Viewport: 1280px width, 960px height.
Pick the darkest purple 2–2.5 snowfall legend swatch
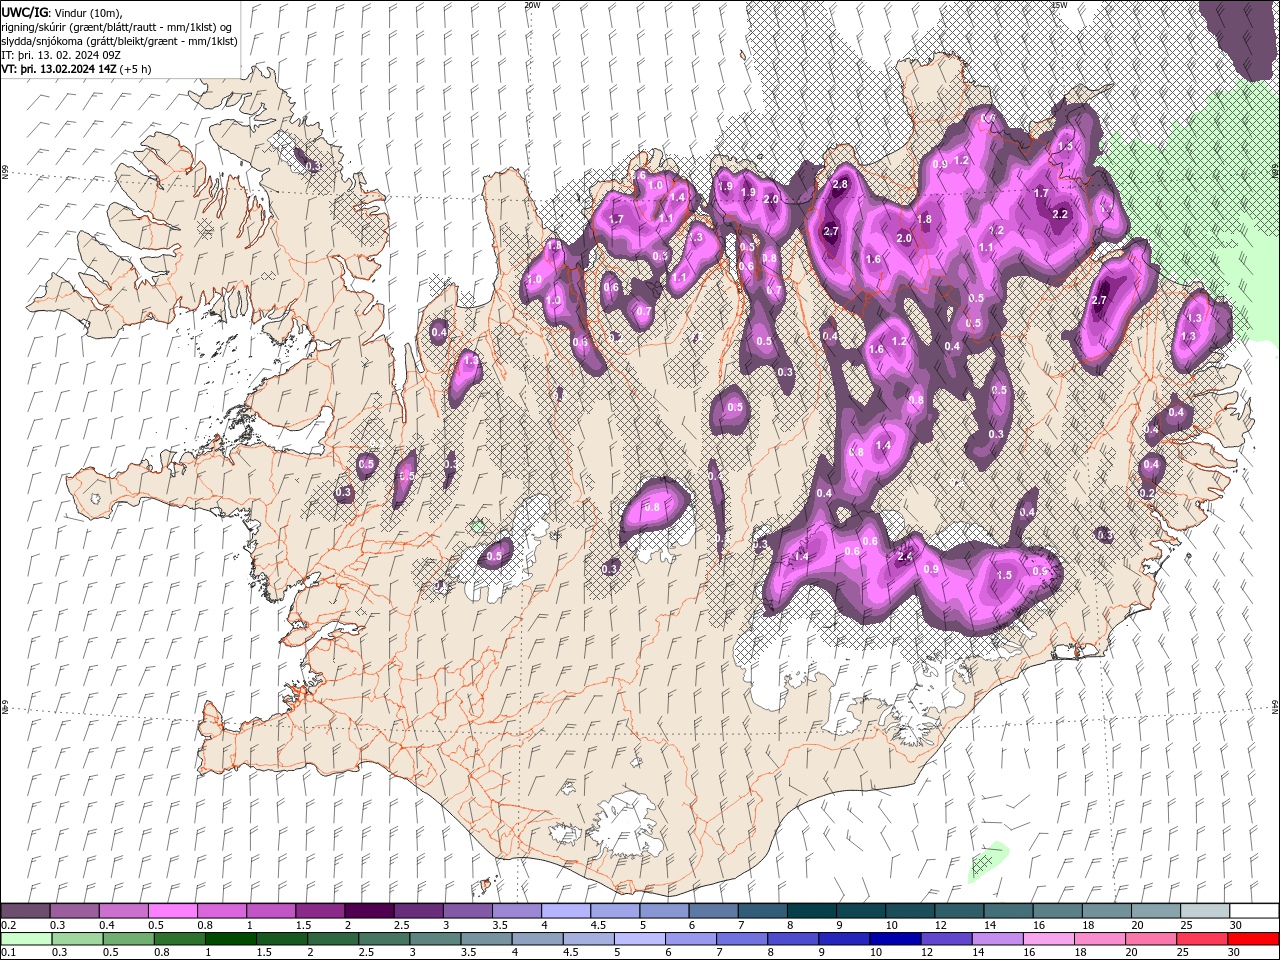point(369,911)
